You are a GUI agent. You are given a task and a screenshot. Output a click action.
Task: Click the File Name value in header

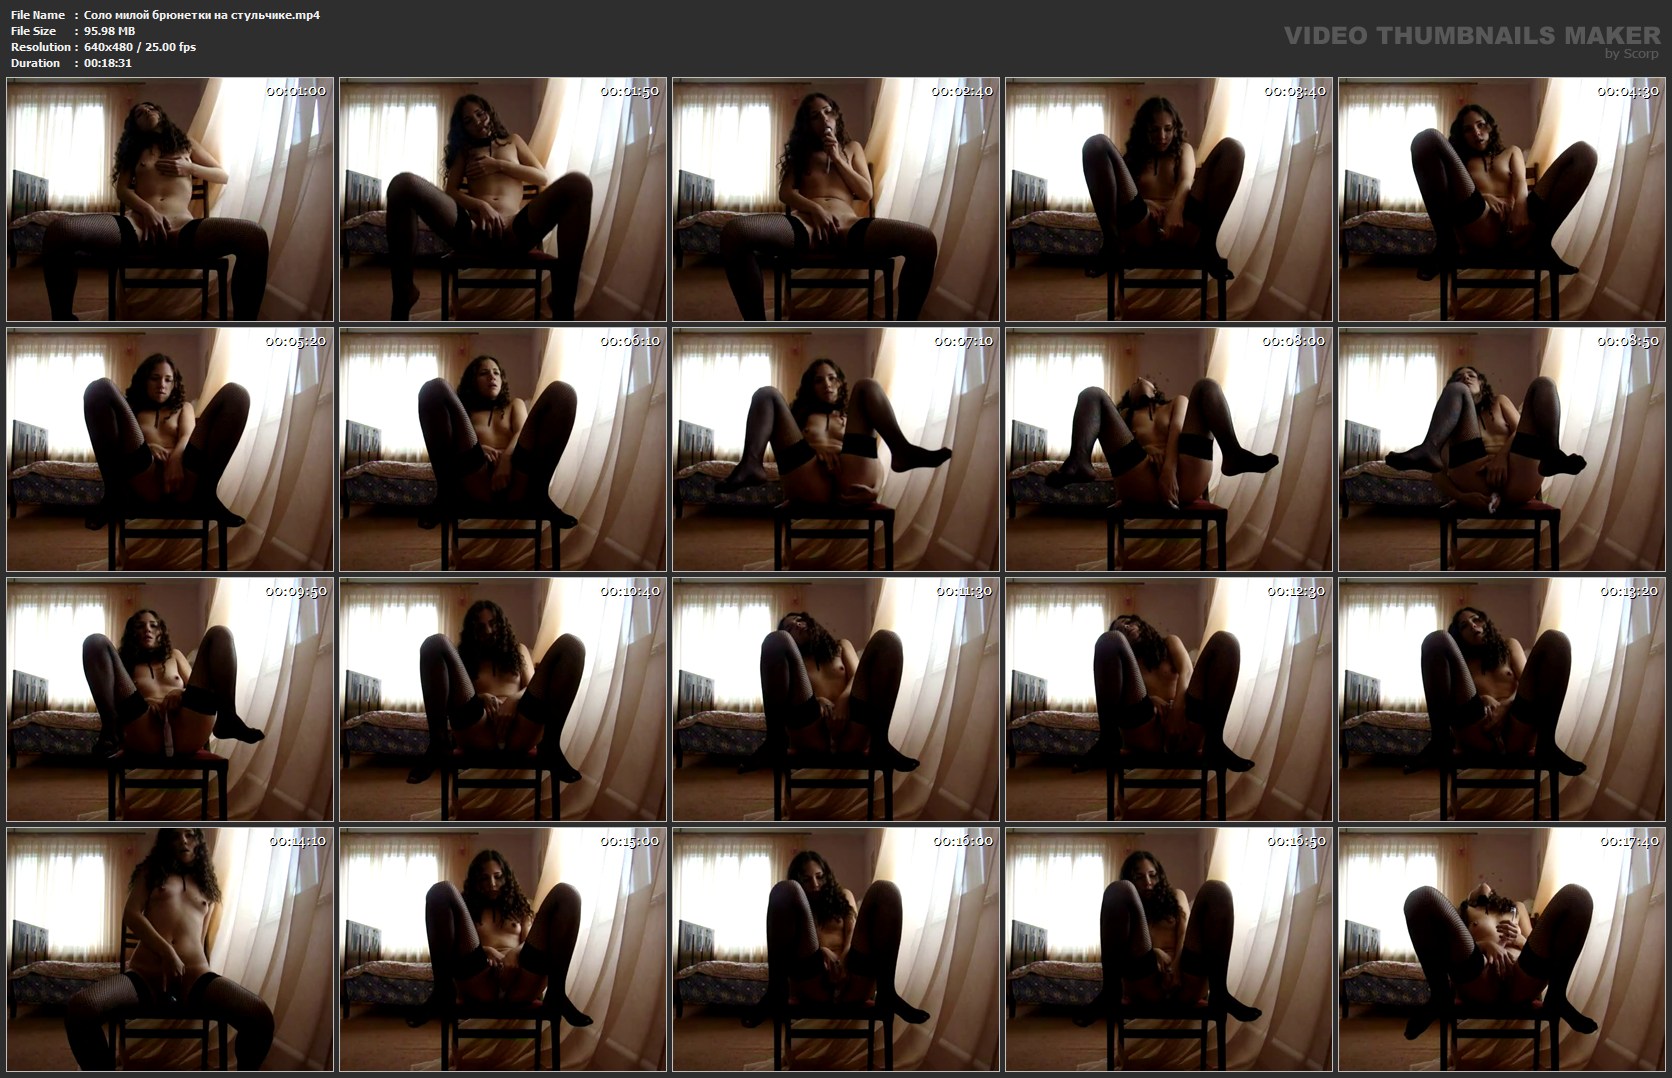202,15
